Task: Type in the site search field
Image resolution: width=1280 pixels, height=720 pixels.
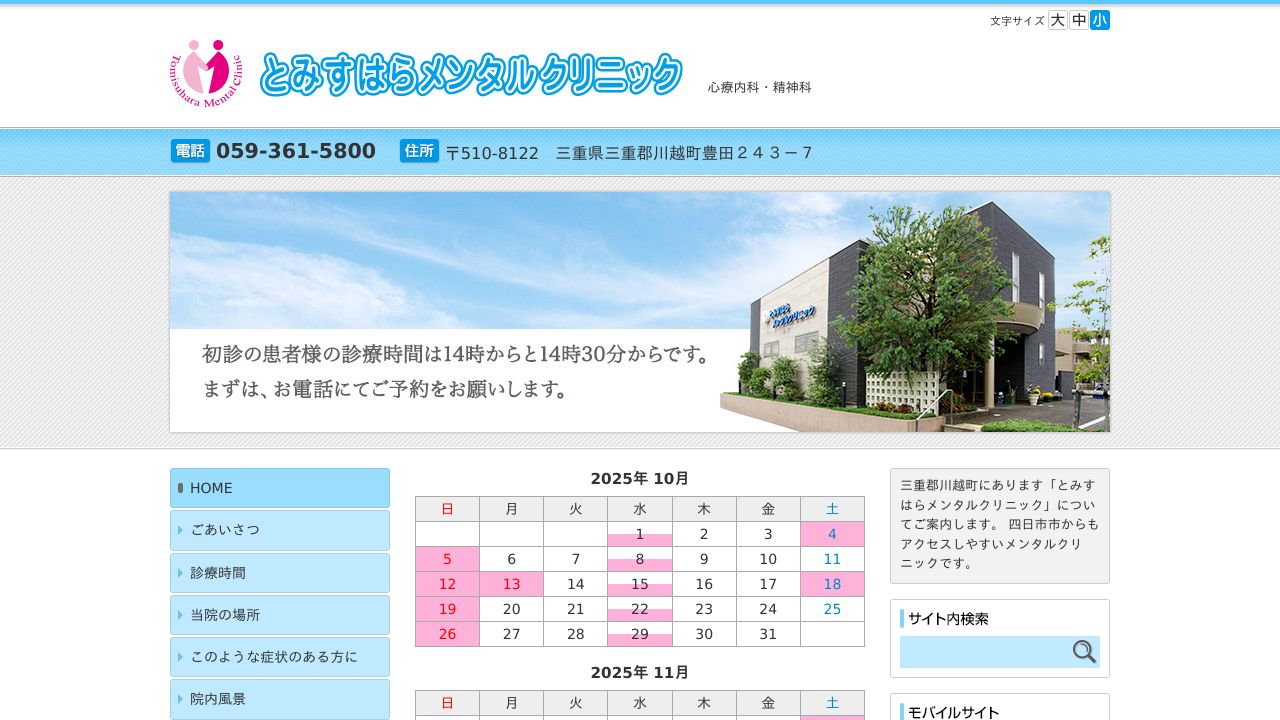Action: 983,652
